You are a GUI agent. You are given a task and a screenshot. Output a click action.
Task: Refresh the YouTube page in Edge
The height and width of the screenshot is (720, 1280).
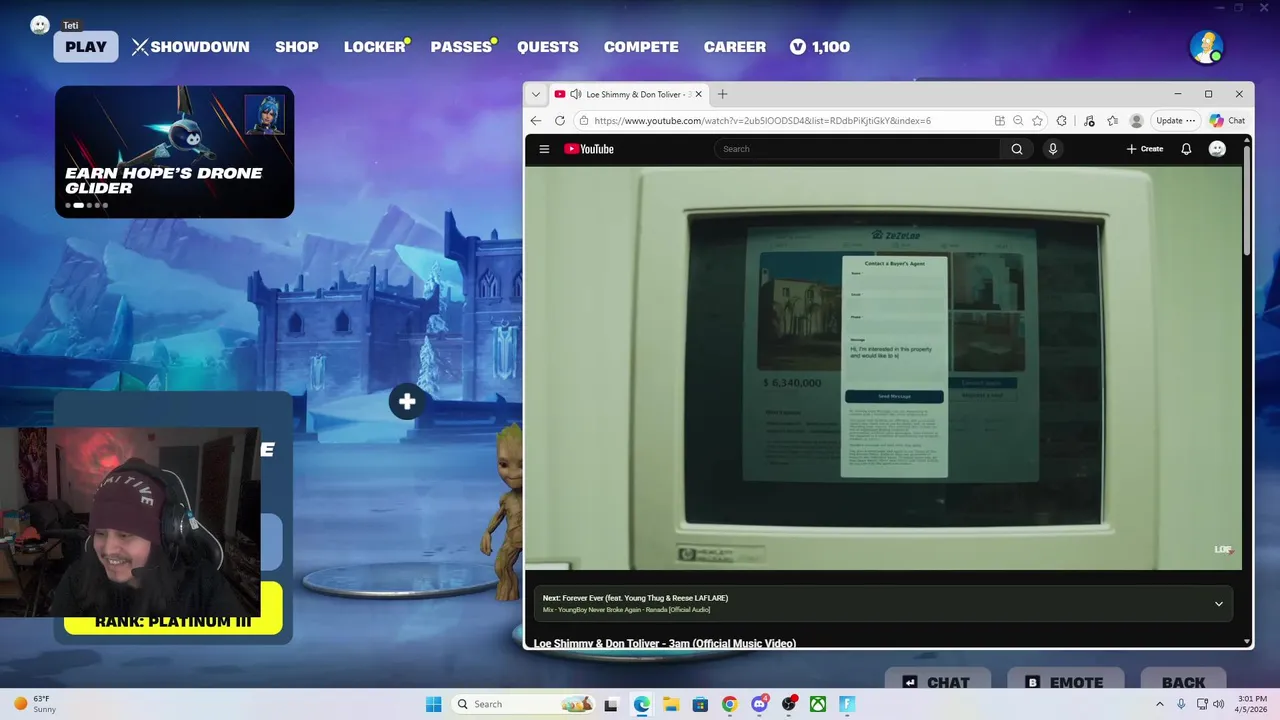(560, 121)
